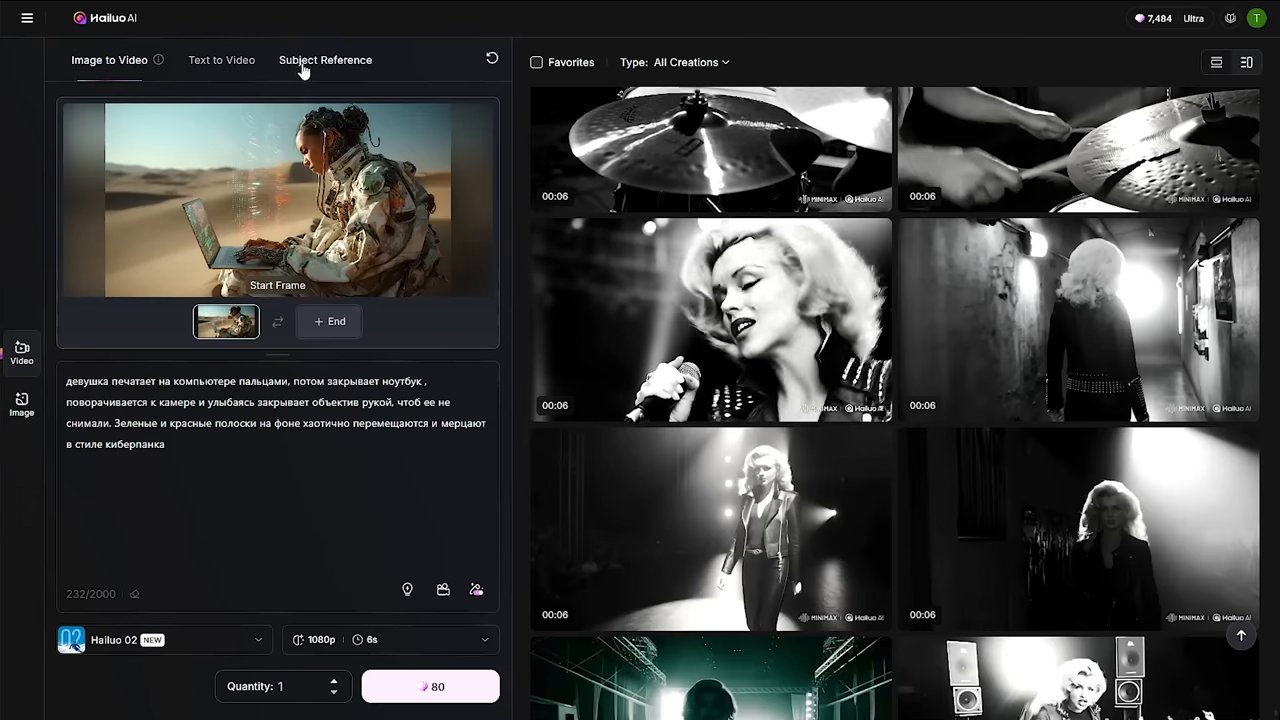Viewport: 1280px width, 720px height.
Task: Open the drummer hands with drumsticks video
Action: pos(1079,149)
